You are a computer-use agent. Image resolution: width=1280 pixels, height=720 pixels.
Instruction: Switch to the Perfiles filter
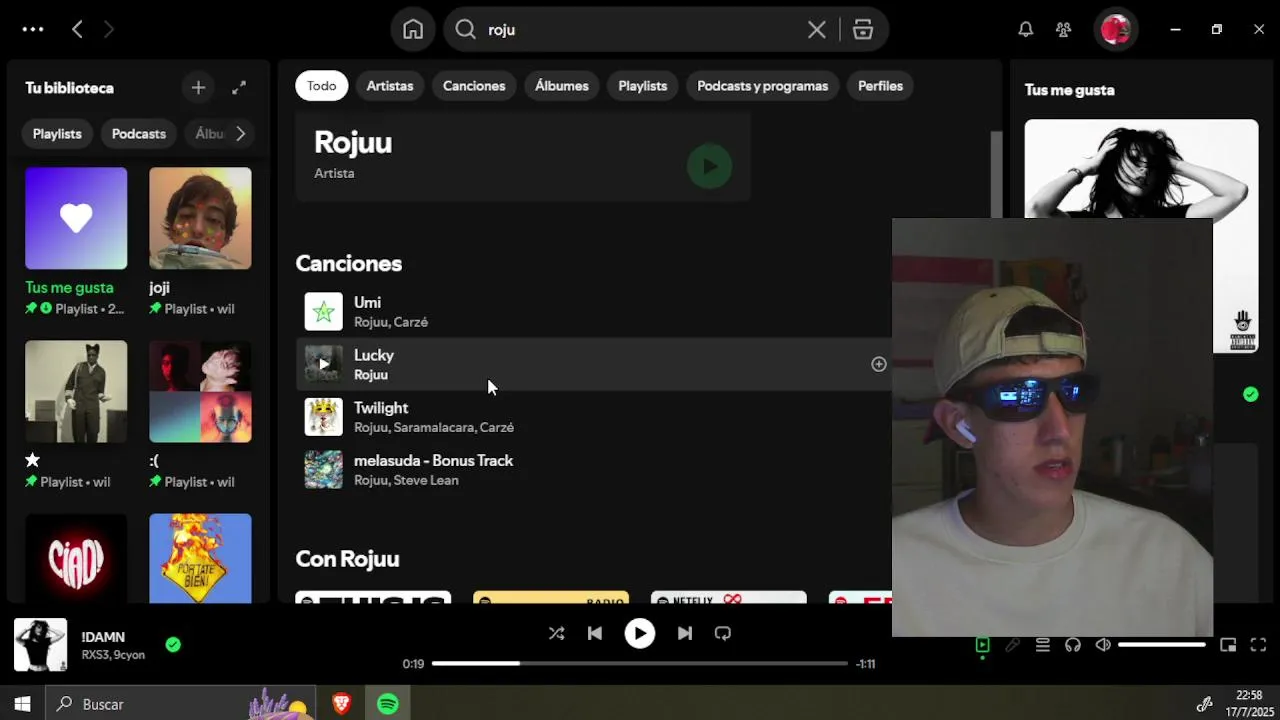(x=880, y=86)
